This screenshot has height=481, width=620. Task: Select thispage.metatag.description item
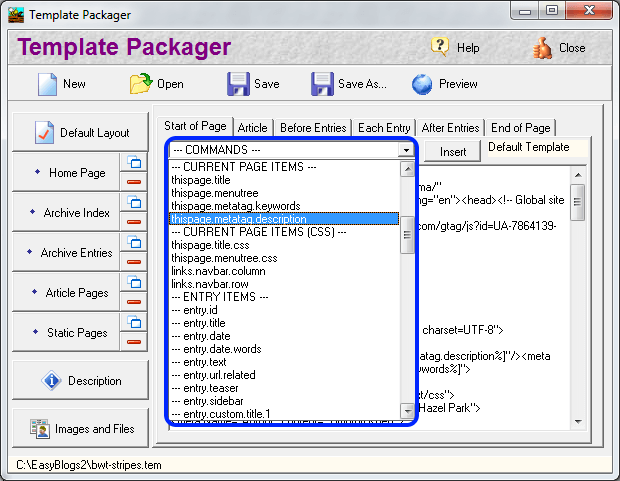[284, 219]
